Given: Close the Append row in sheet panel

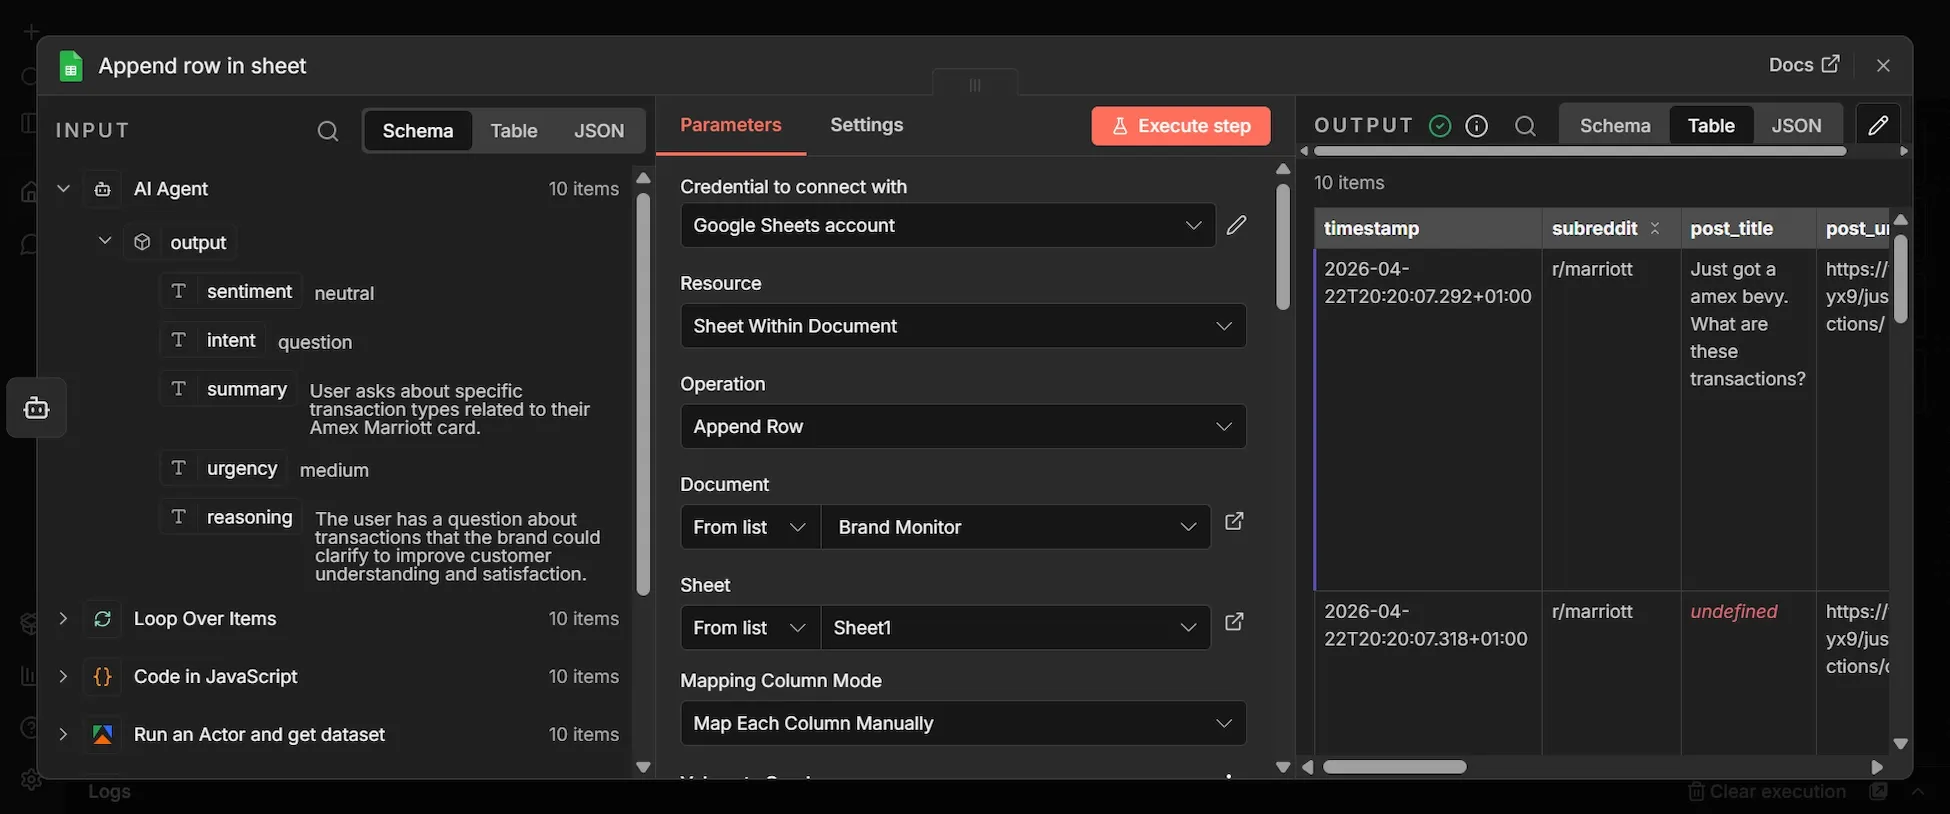Looking at the screenshot, I should [1883, 65].
